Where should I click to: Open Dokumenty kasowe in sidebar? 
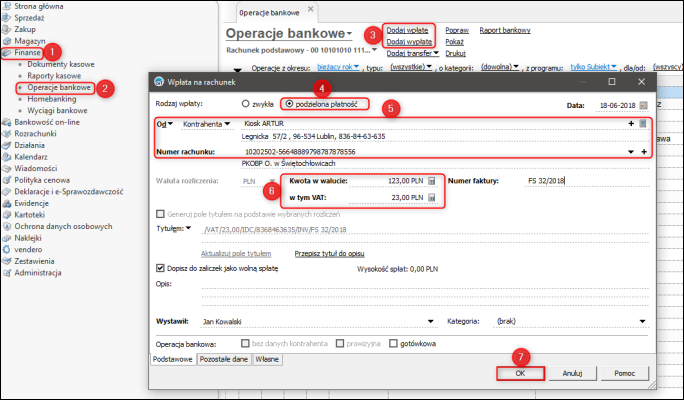pyautogui.click(x=61, y=64)
